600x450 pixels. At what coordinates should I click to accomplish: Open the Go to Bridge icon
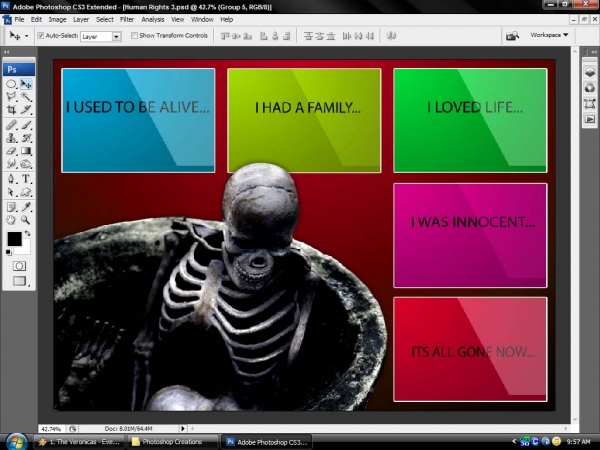coord(512,36)
